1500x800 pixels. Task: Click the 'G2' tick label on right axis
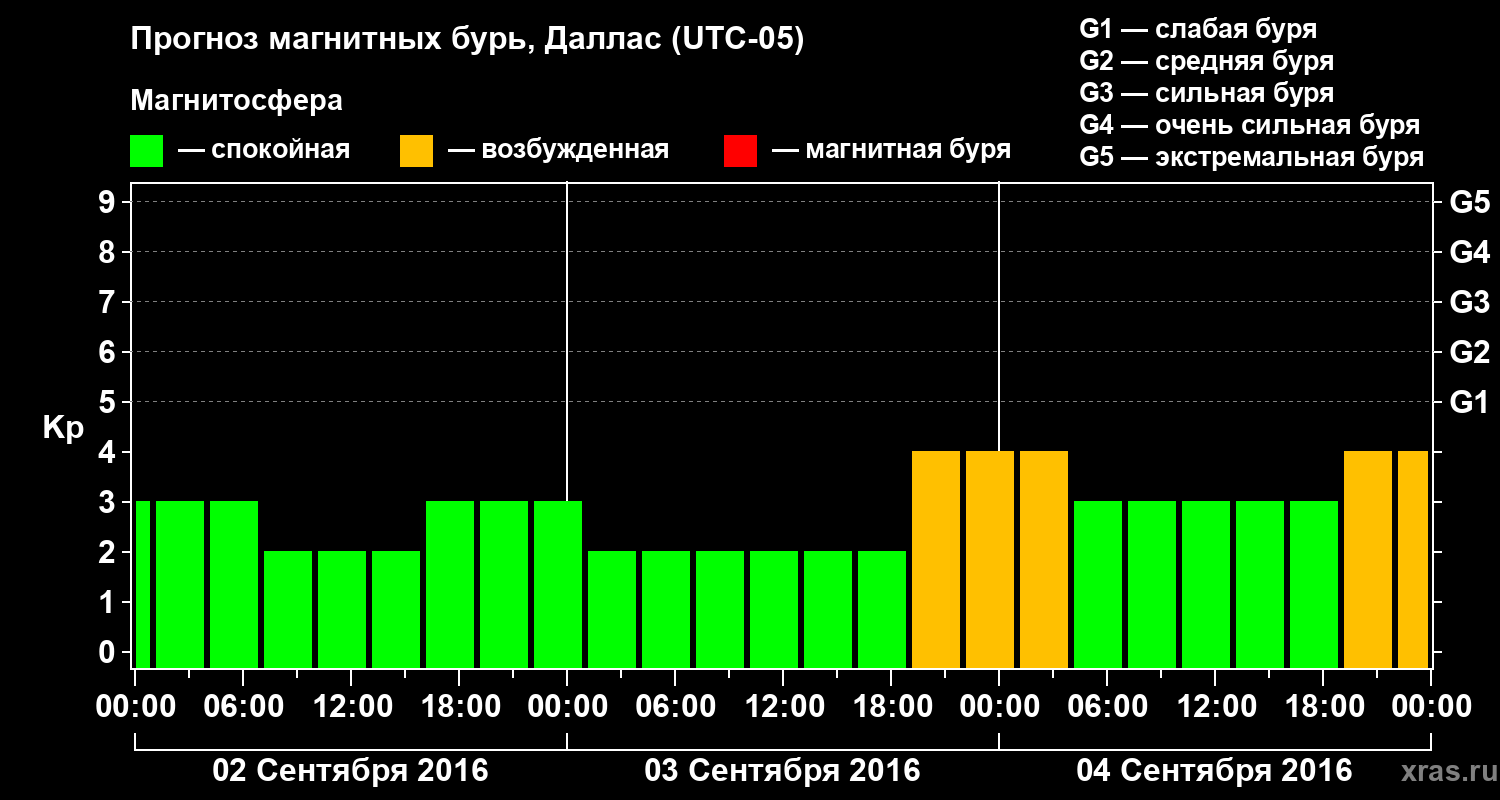(1470, 352)
